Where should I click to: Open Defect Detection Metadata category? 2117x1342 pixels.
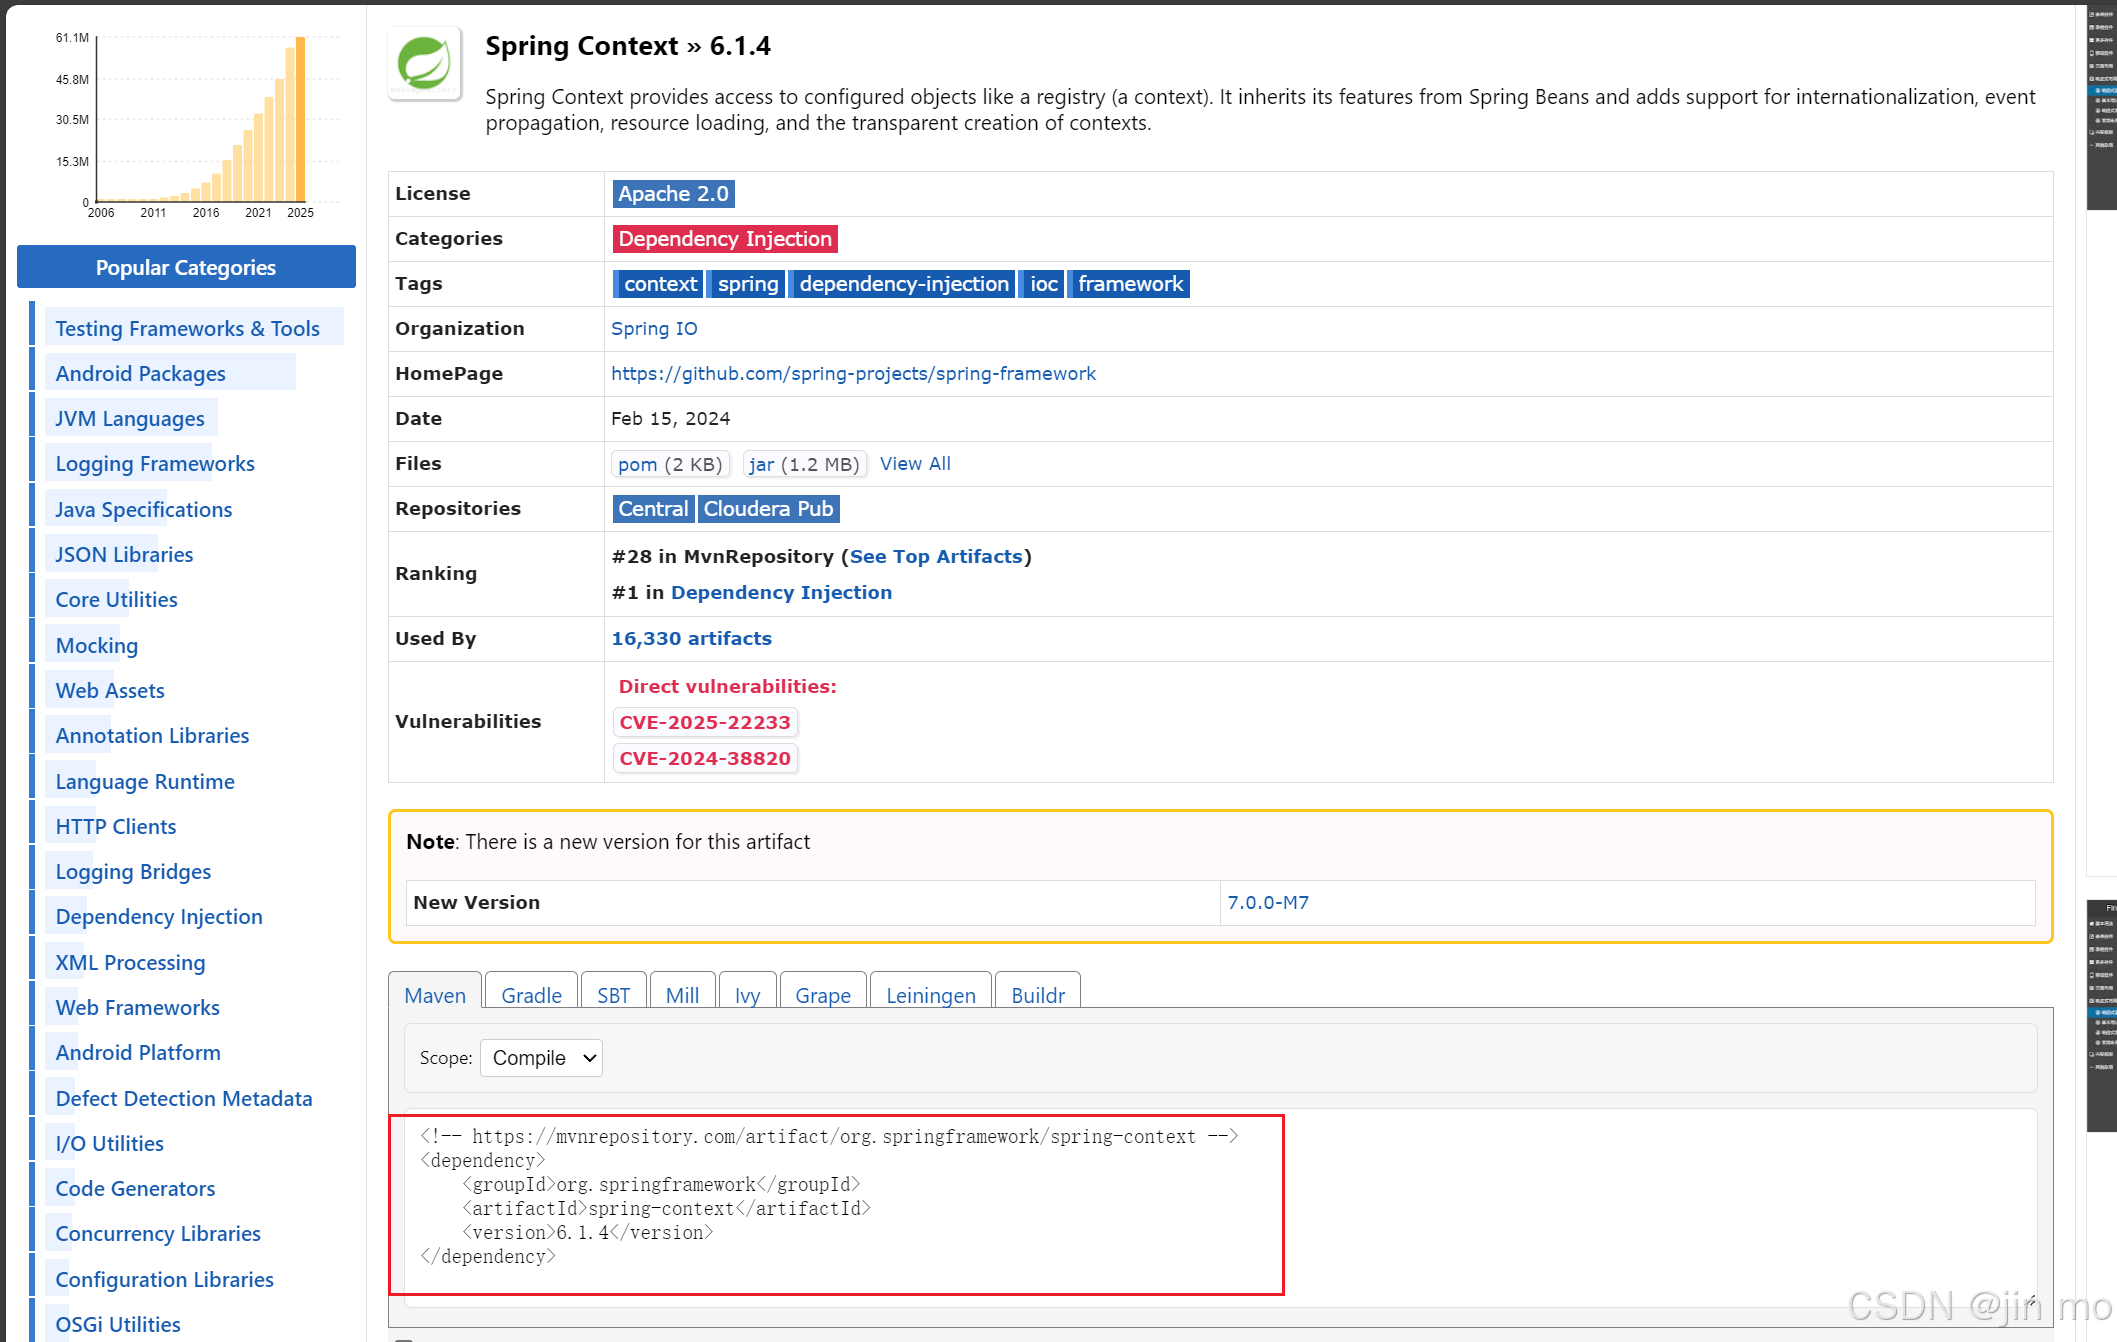[184, 1099]
